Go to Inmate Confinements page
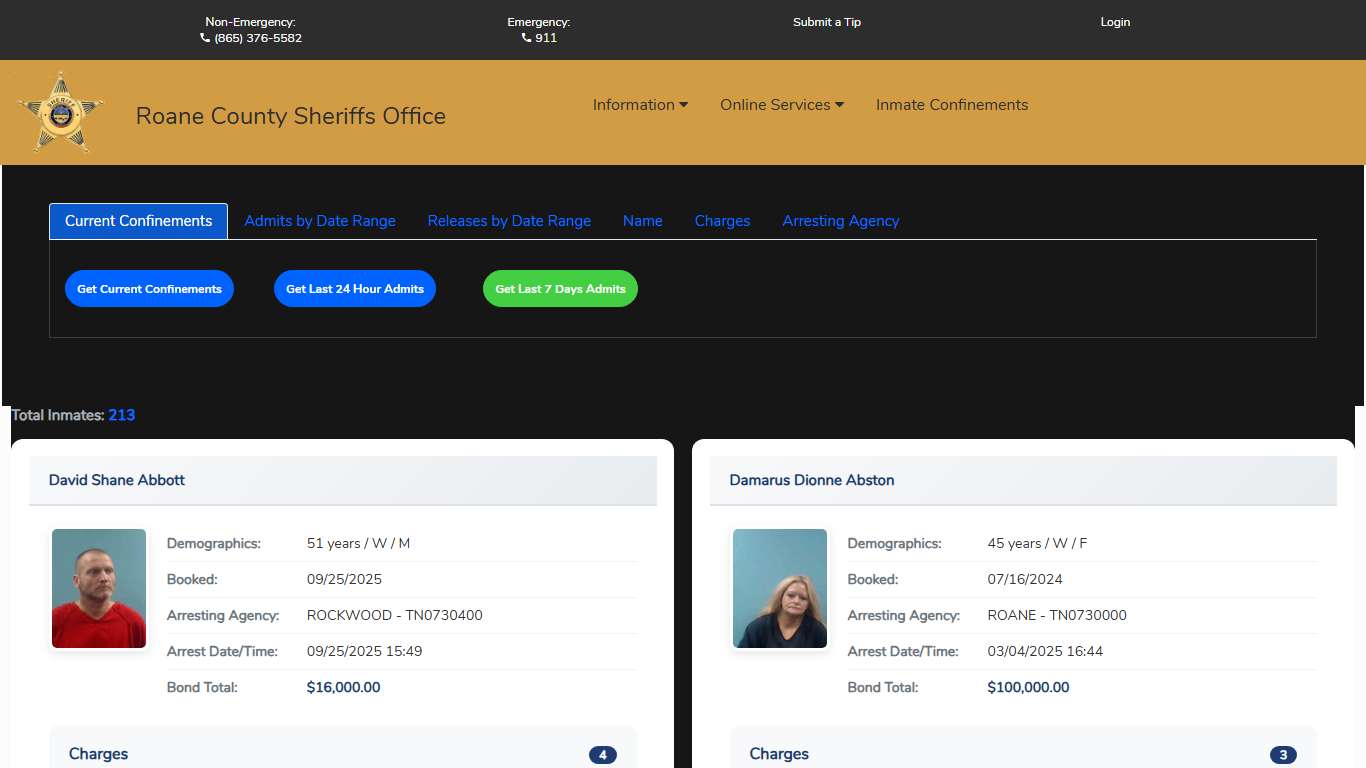 pyautogui.click(x=951, y=105)
